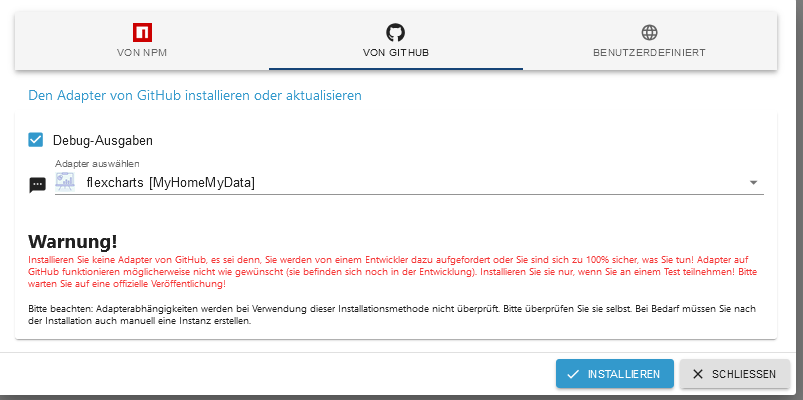Click the Debug-Ausgaben label text
This screenshot has height=400, width=803.
point(103,140)
